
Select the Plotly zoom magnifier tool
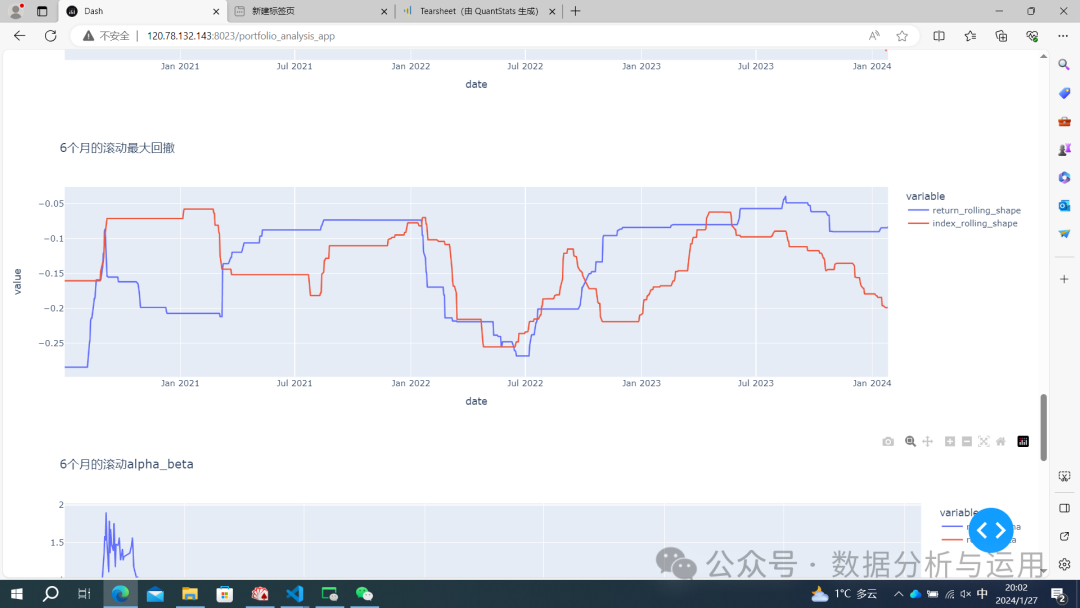pyautogui.click(x=910, y=441)
